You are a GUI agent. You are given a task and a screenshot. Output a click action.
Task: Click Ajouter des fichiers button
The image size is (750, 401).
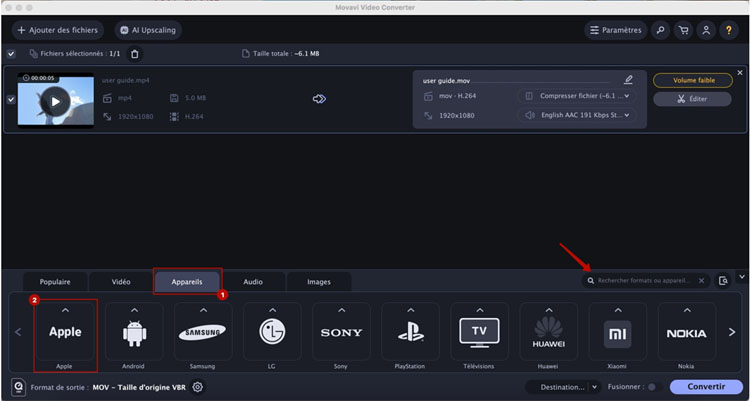[x=57, y=30]
